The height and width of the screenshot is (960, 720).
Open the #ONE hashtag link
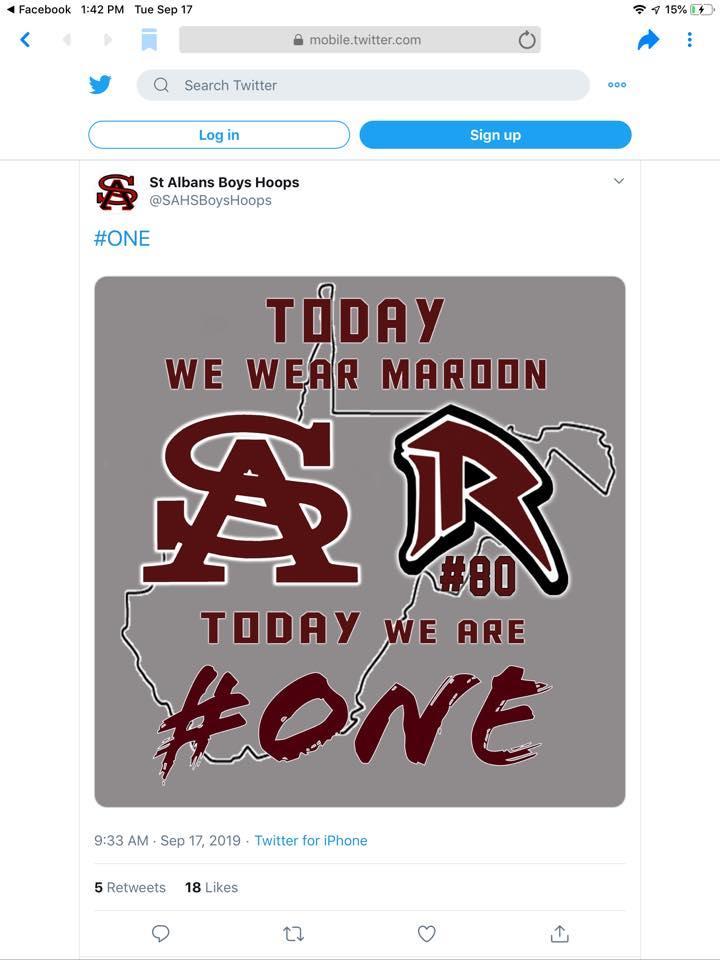tap(122, 238)
